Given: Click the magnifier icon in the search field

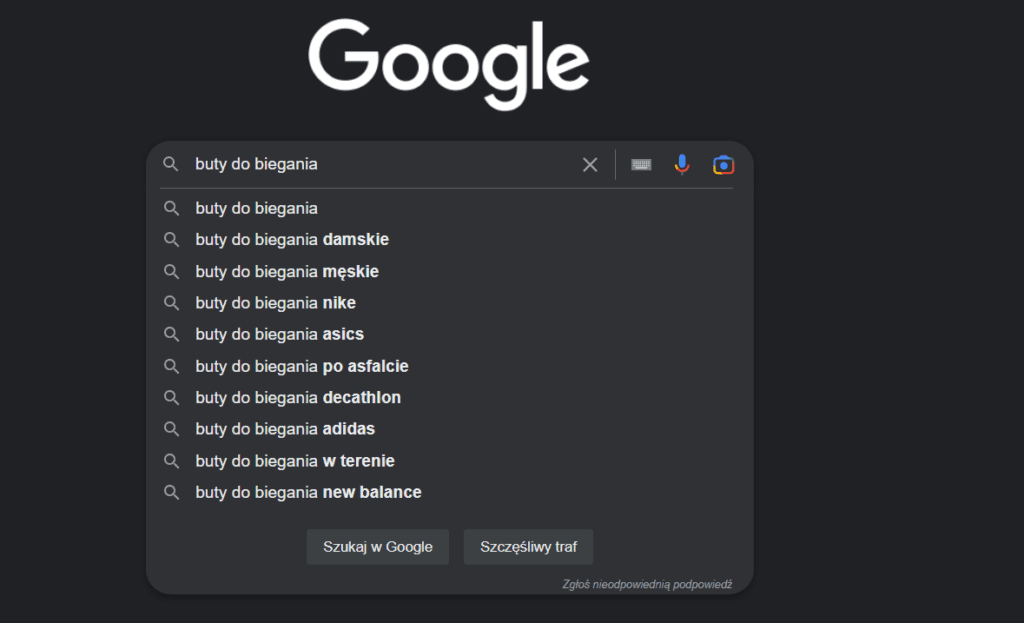Looking at the screenshot, I should (x=170, y=164).
